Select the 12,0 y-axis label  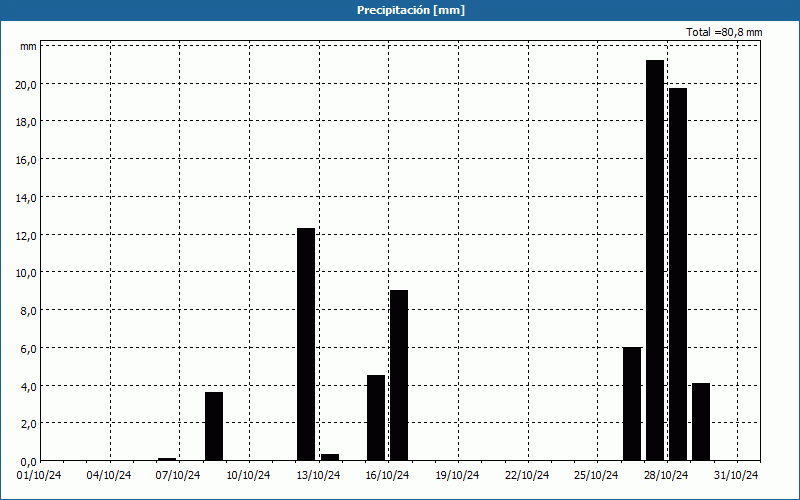click(x=26, y=236)
